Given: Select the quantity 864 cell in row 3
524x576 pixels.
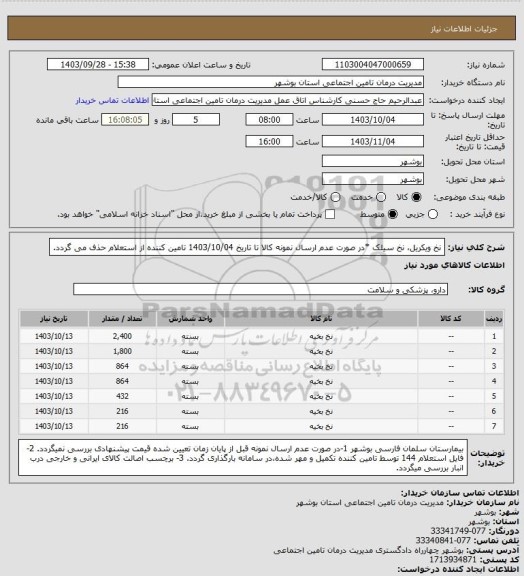Looking at the screenshot, I should coord(122,366).
